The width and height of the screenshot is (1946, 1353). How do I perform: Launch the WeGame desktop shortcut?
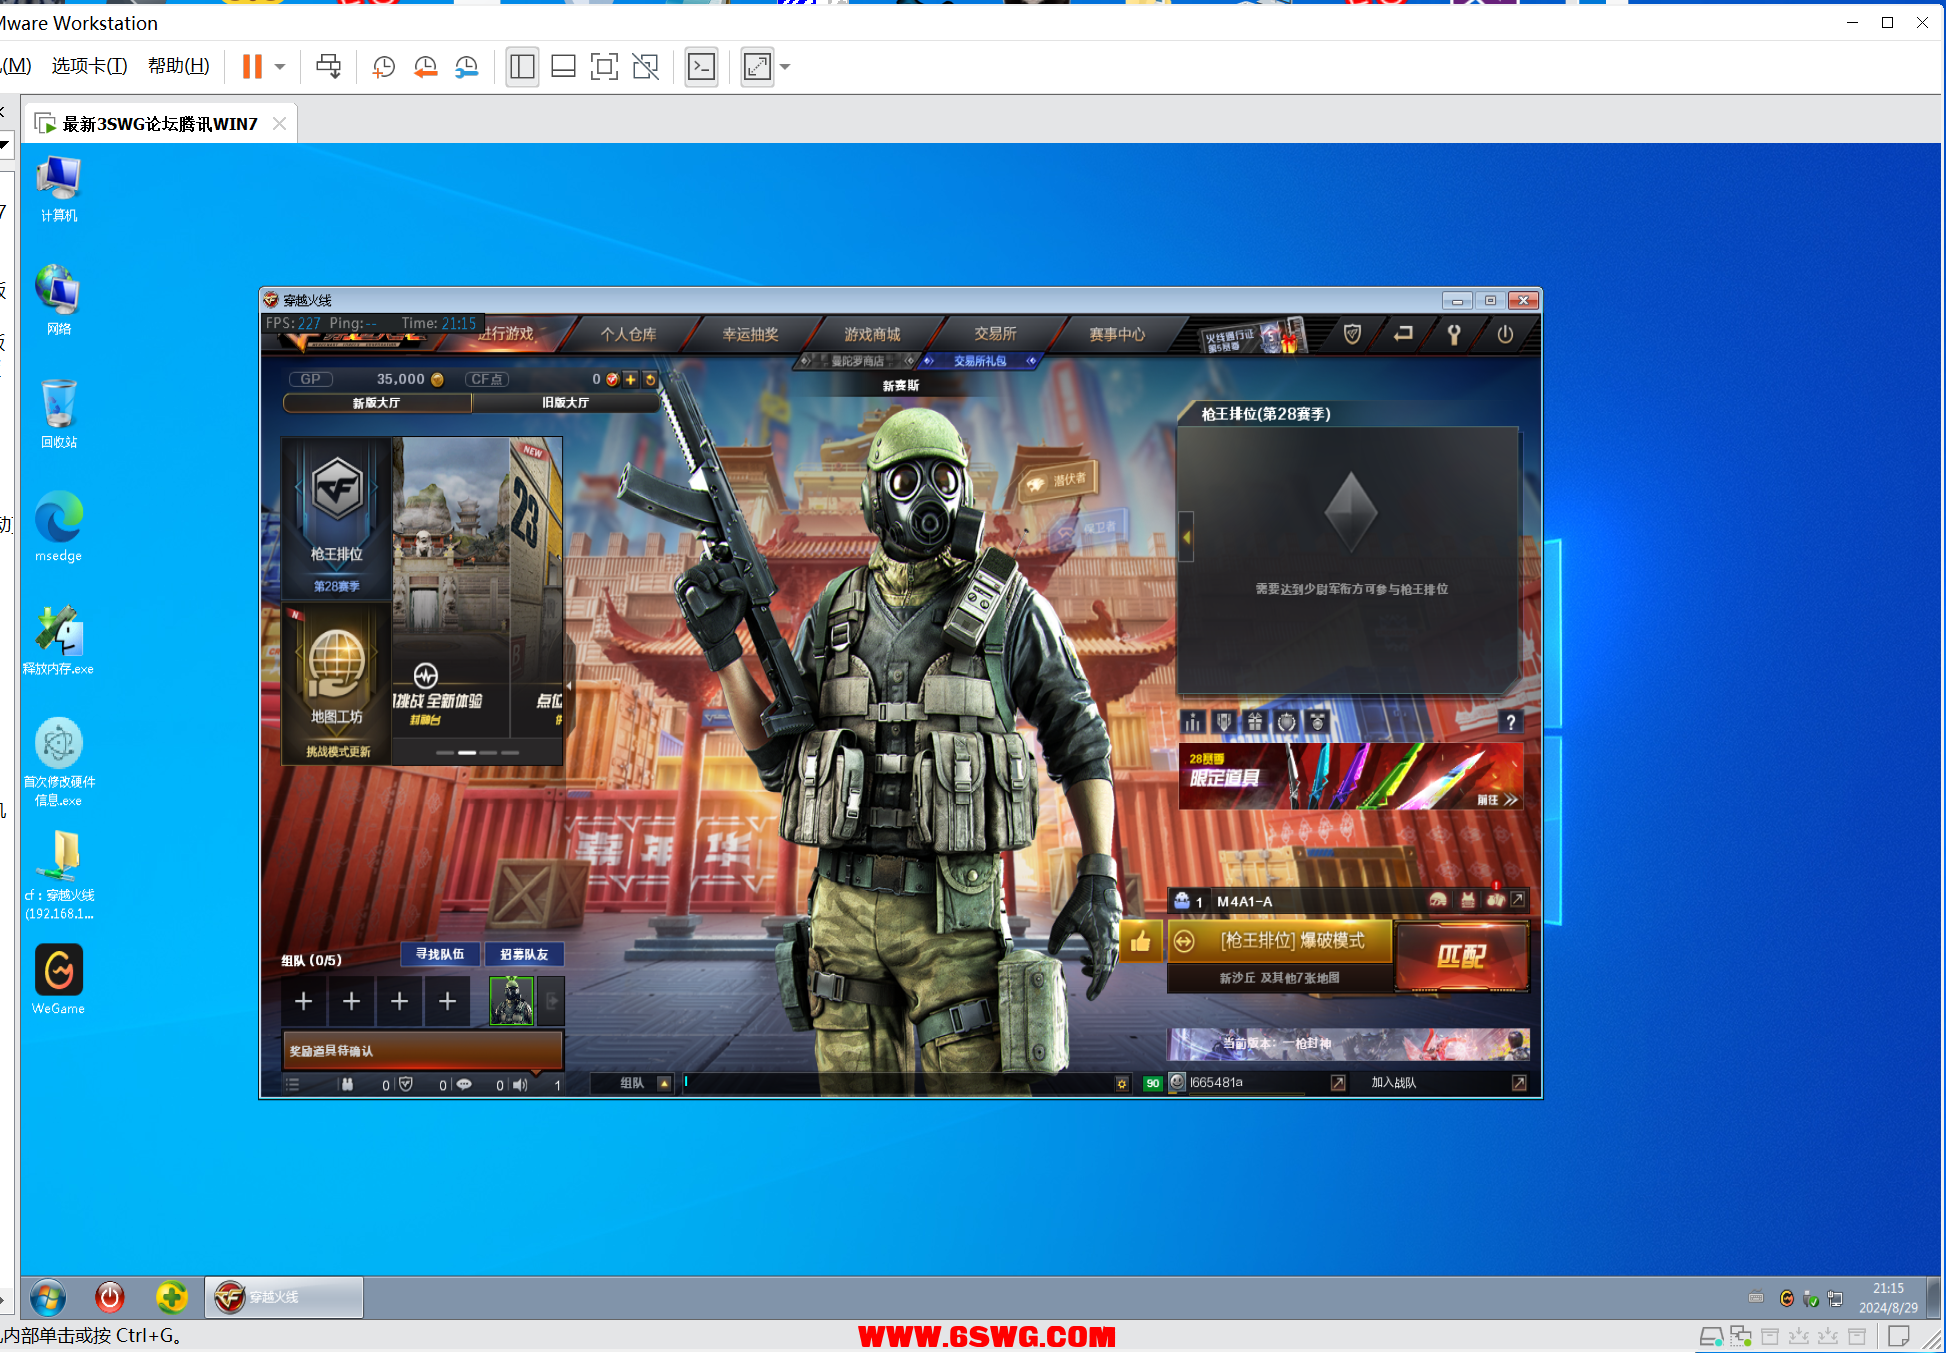click(59, 980)
